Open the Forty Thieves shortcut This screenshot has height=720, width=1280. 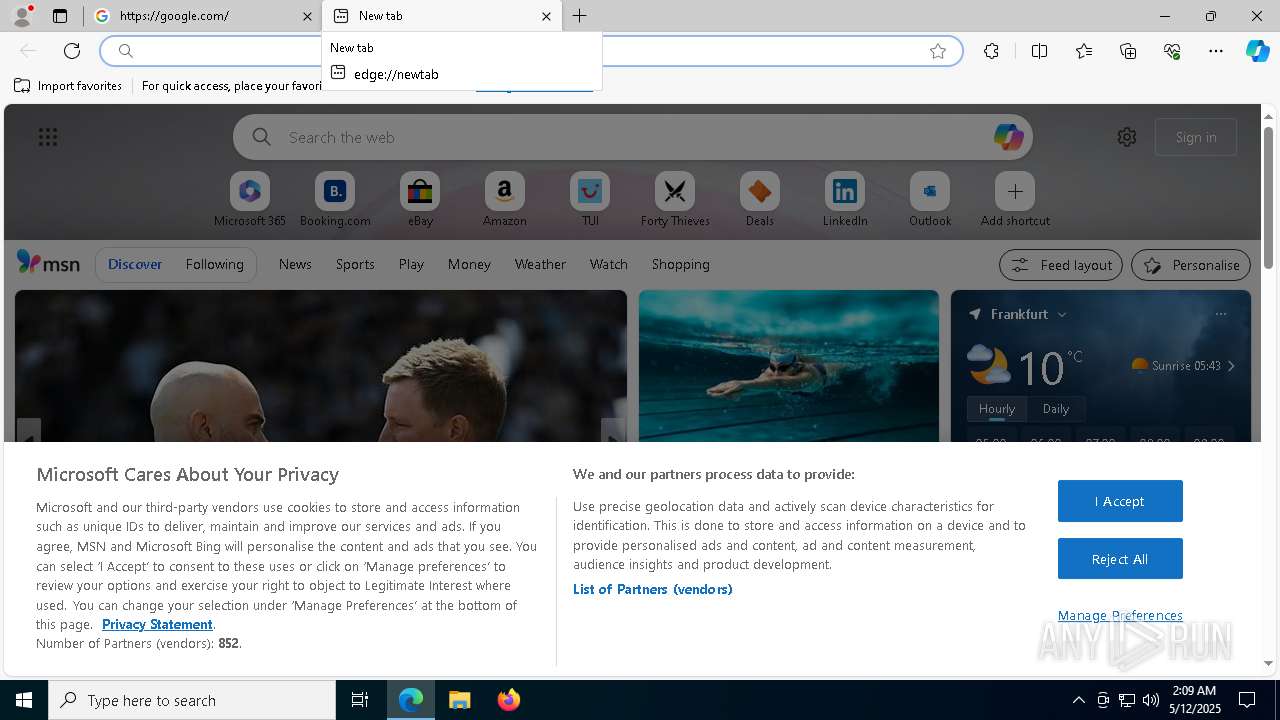pyautogui.click(x=675, y=199)
